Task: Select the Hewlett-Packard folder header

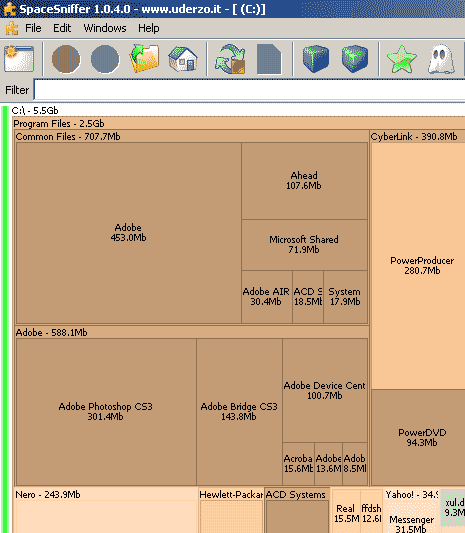Action: (231, 495)
